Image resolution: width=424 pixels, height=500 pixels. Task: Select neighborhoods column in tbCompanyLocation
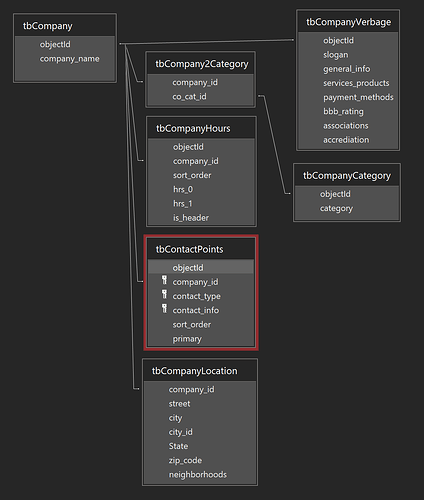pos(200,474)
